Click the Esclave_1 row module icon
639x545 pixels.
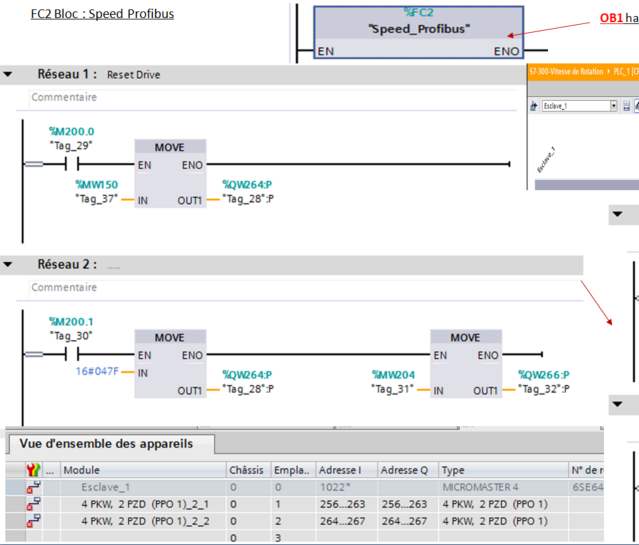click(x=33, y=487)
